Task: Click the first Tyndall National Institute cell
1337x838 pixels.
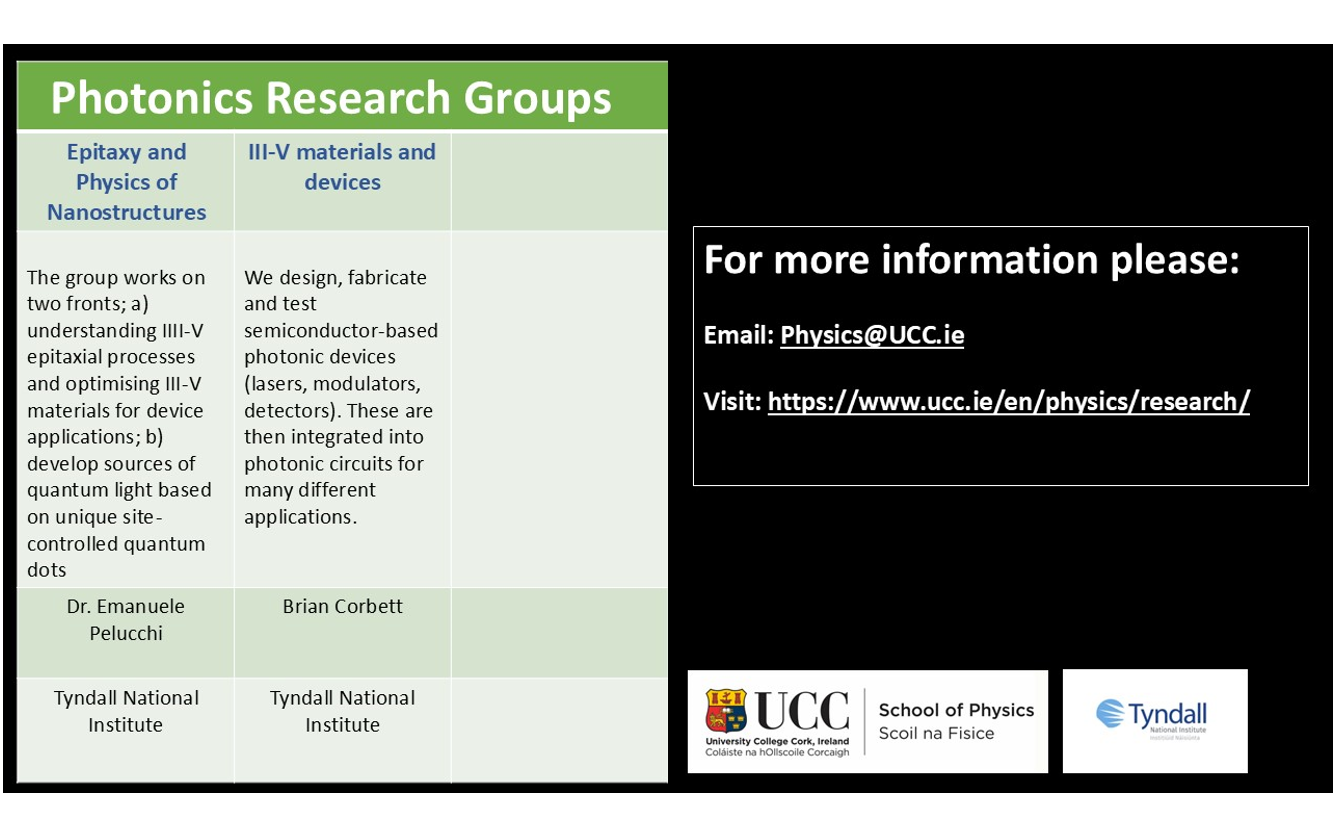Action: pos(126,711)
